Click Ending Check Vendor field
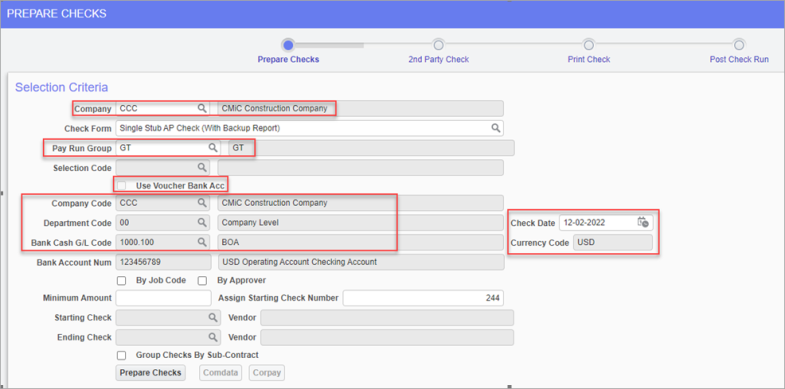785x389 pixels. pos(387,337)
